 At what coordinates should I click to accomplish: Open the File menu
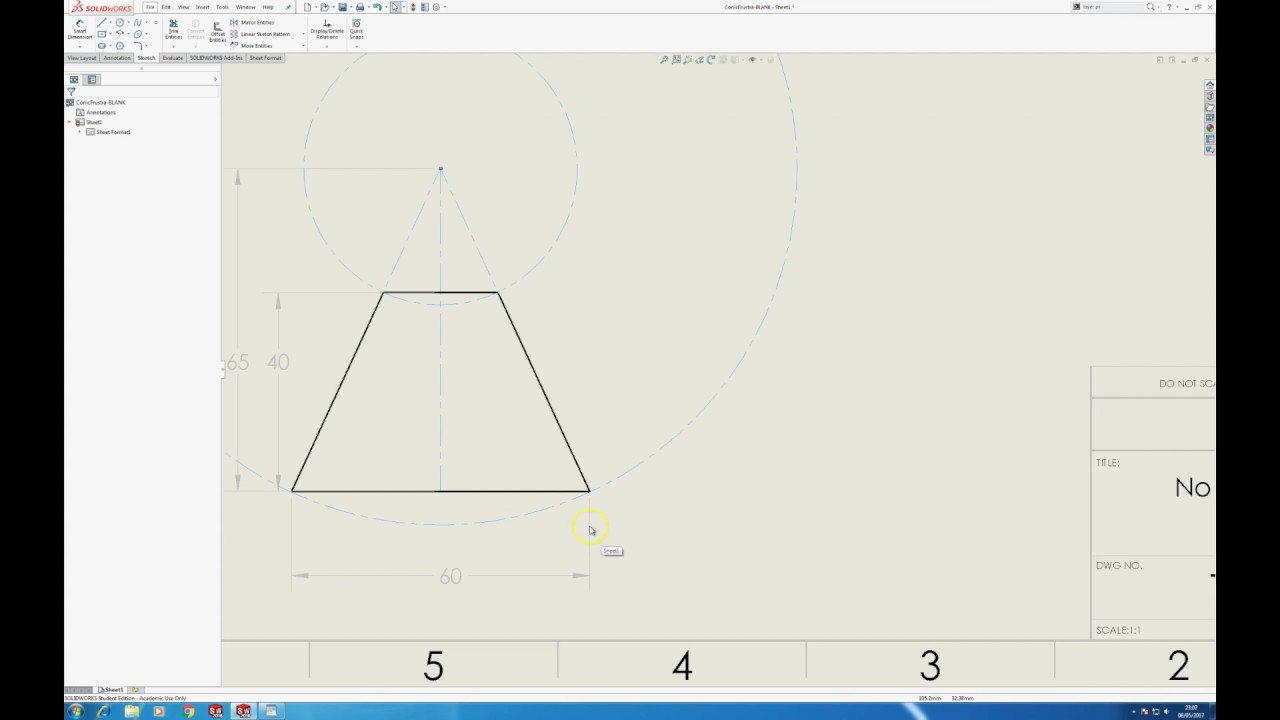click(x=150, y=7)
